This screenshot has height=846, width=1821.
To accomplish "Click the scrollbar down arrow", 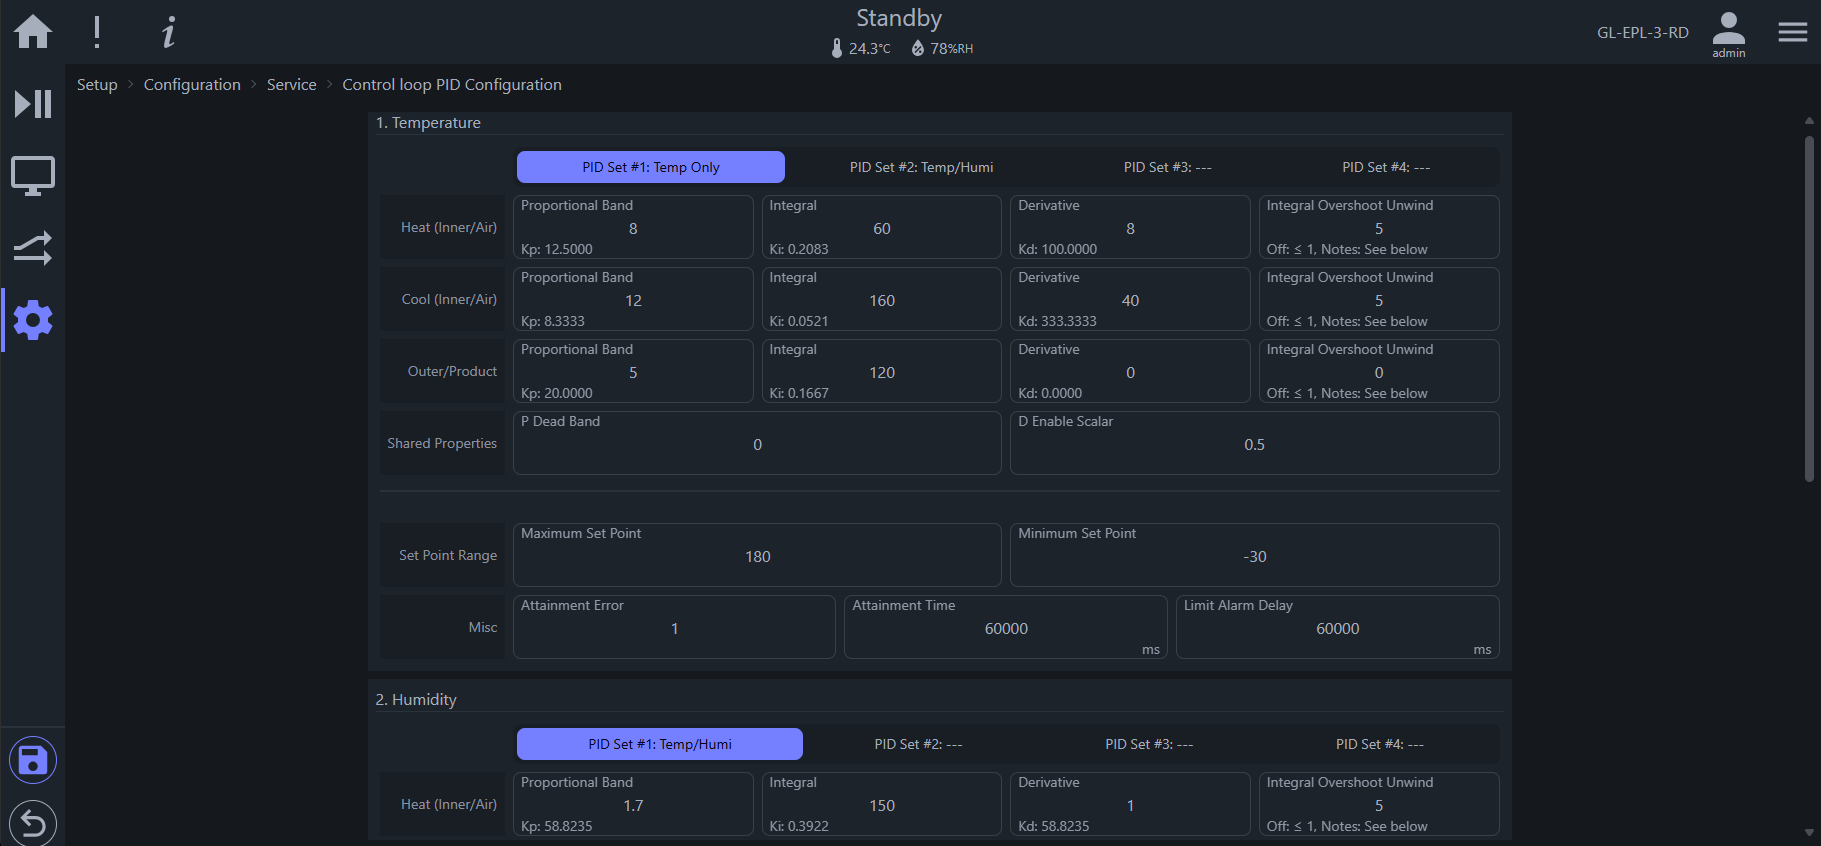I will pyautogui.click(x=1809, y=832).
